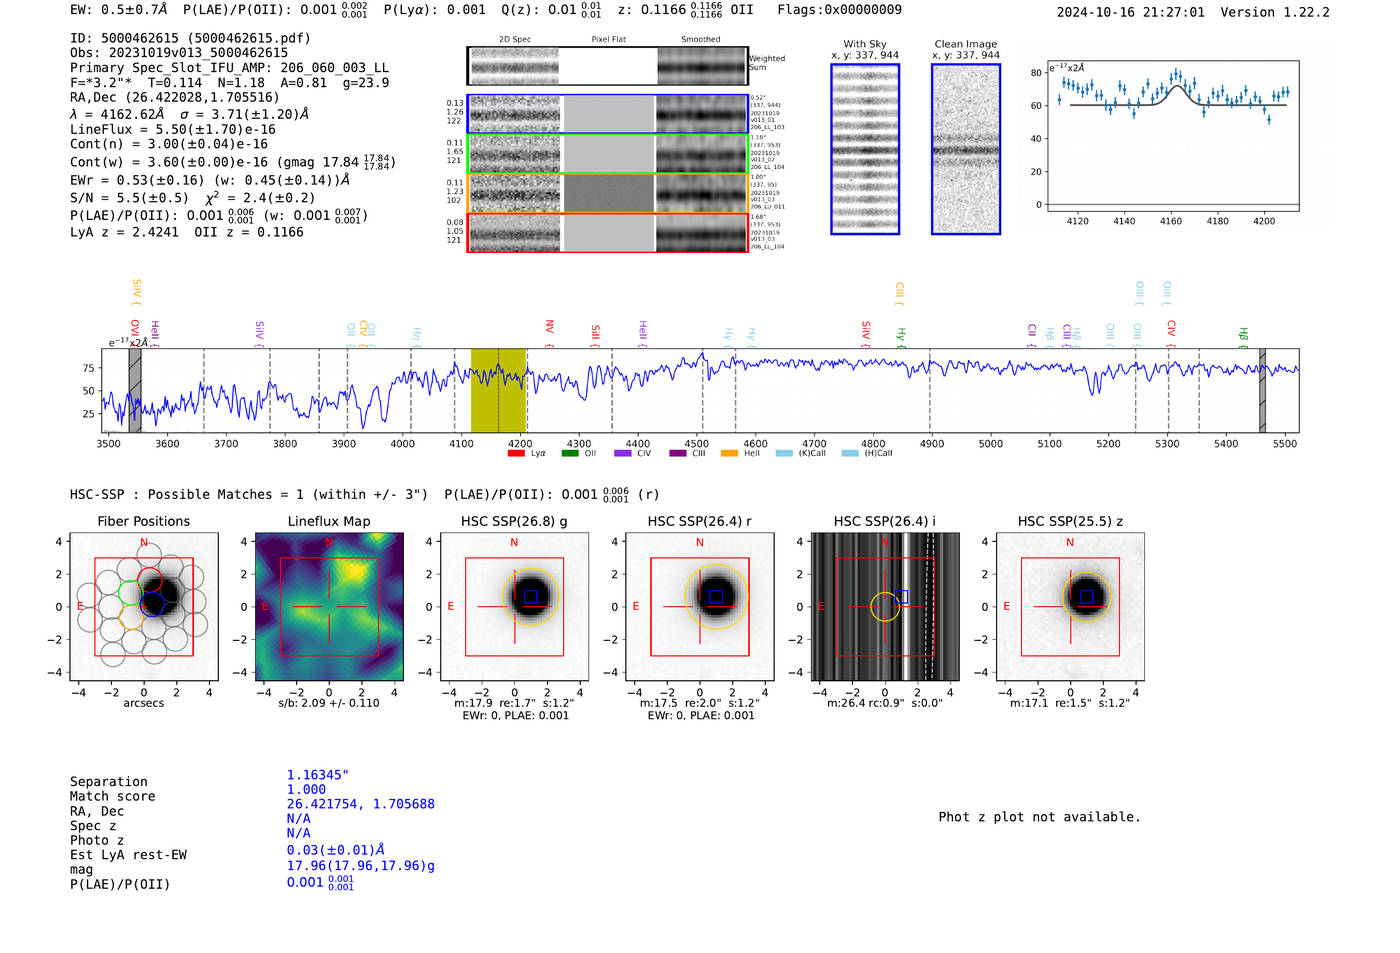Click the 's/b: 2.09 +/- 0.110' label
The height and width of the screenshot is (953, 1400).
(x=329, y=703)
